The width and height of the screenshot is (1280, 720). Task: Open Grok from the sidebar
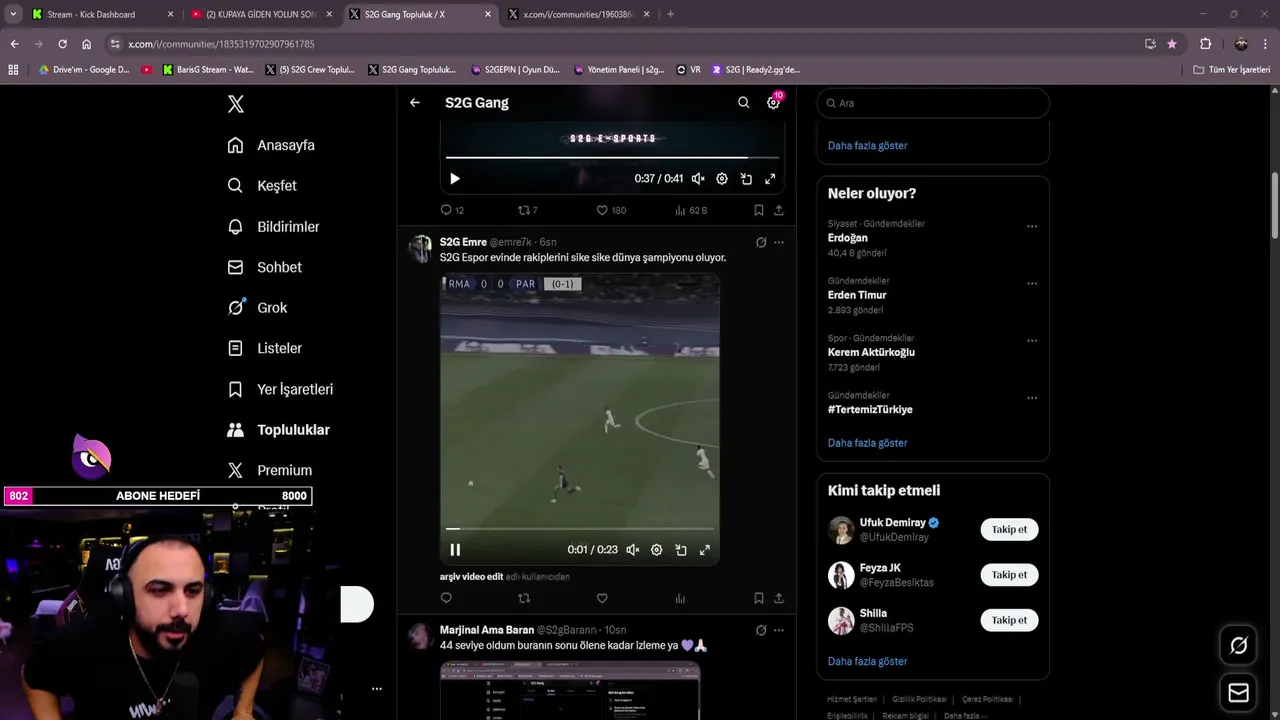pos(257,308)
